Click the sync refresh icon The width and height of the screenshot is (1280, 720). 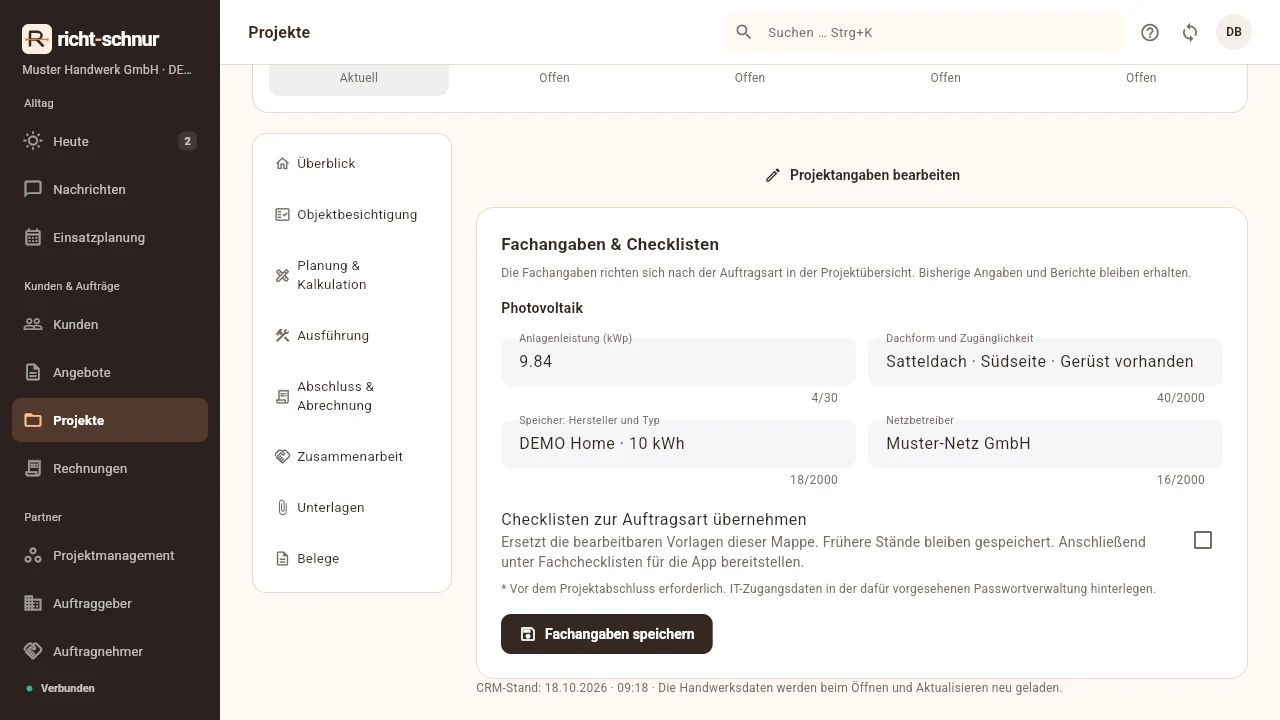1190,32
